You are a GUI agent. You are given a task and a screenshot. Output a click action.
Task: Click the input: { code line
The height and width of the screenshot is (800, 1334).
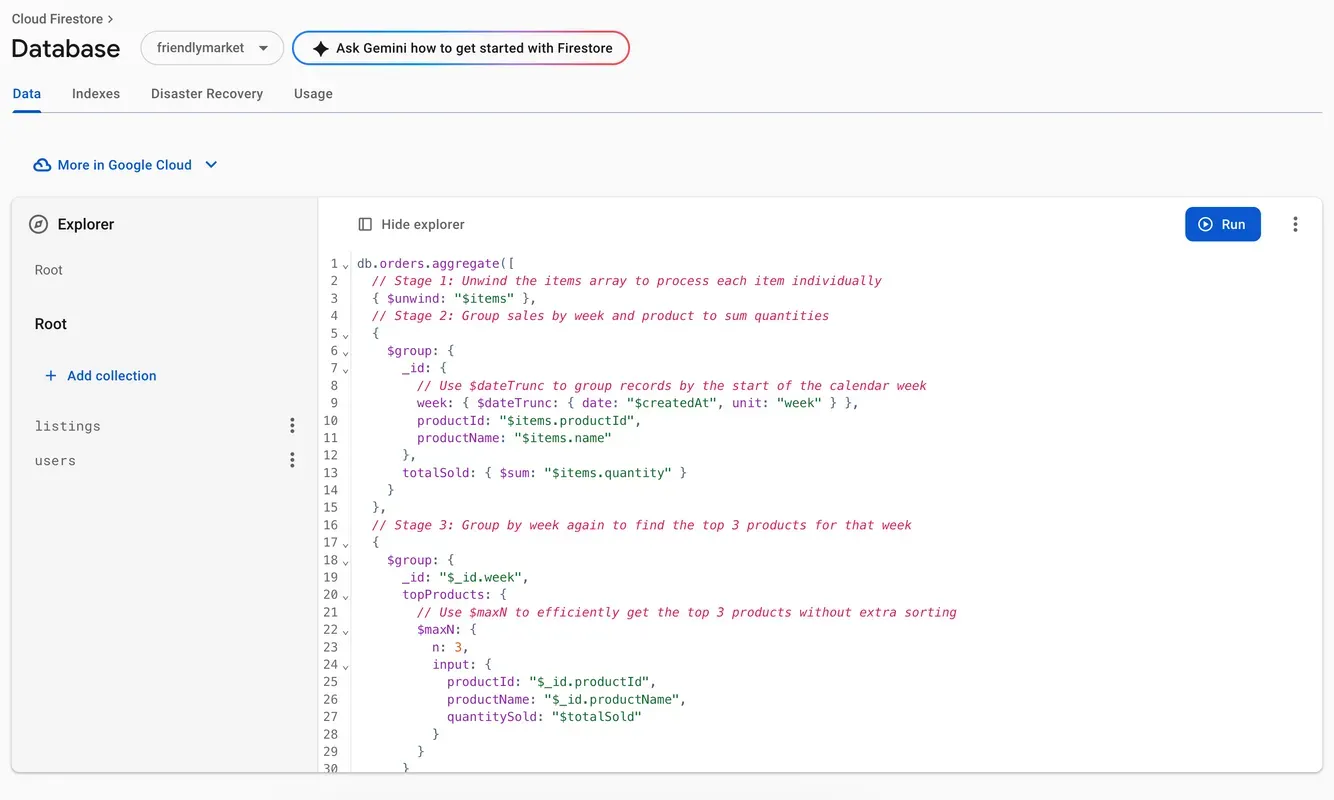[462, 664]
